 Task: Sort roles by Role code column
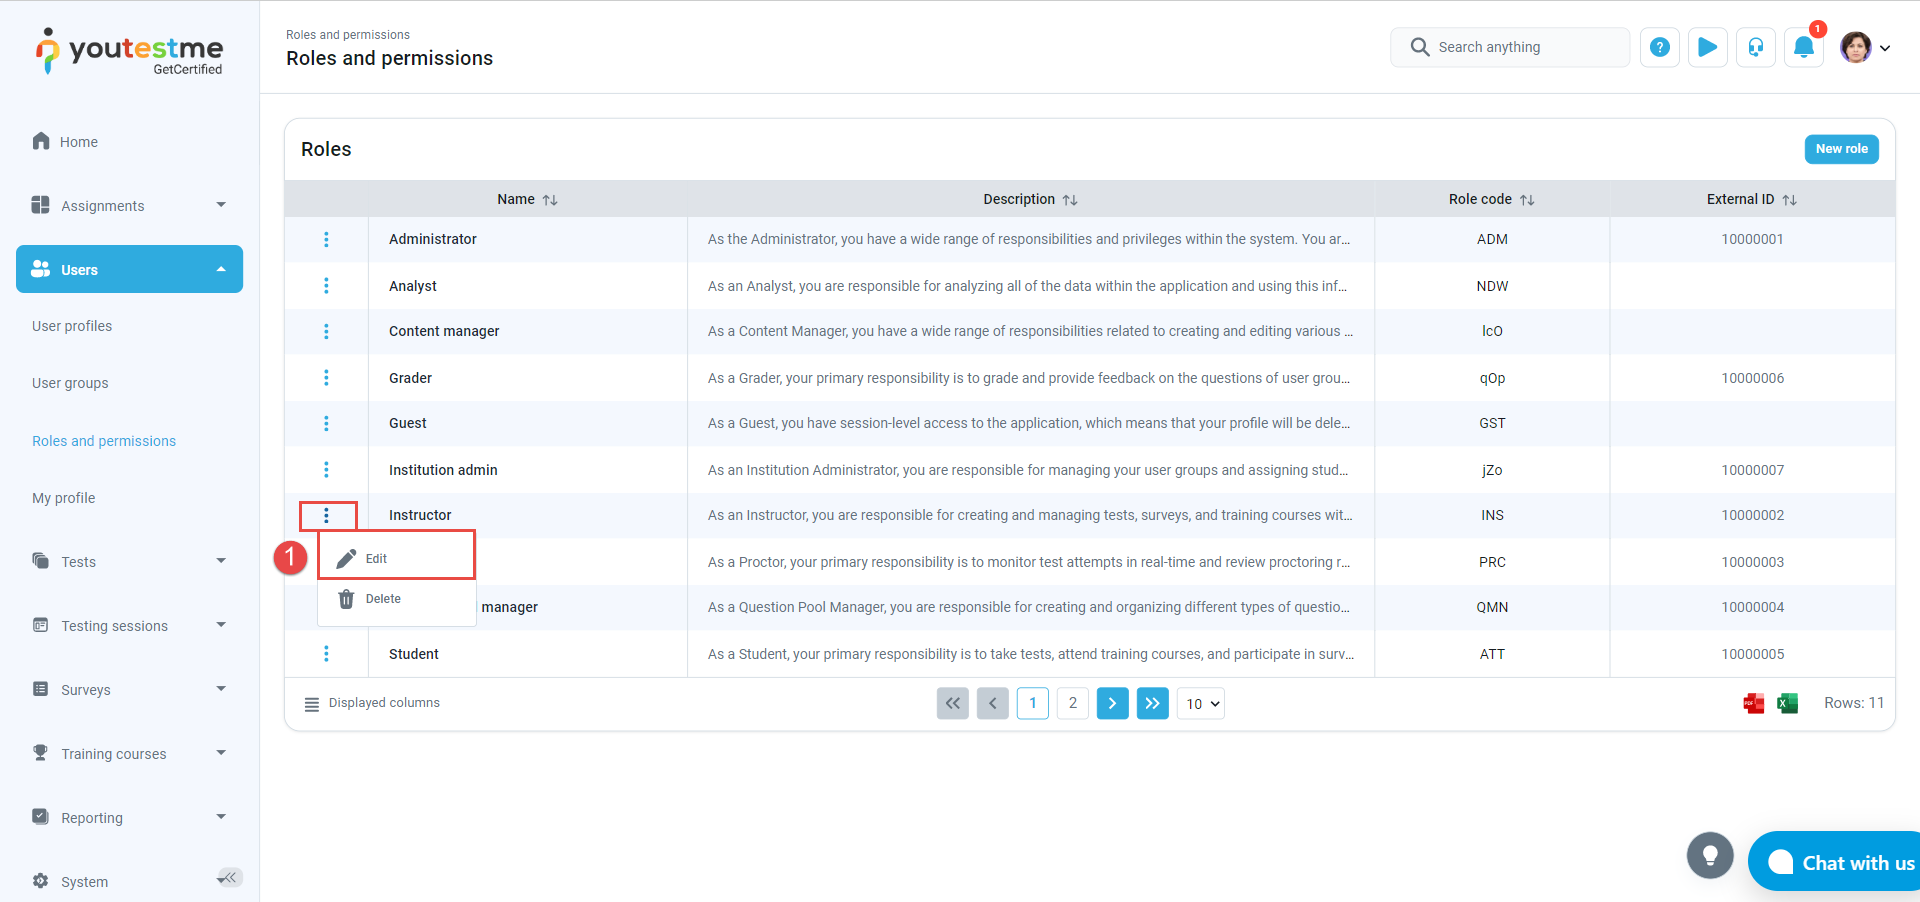[1527, 200]
